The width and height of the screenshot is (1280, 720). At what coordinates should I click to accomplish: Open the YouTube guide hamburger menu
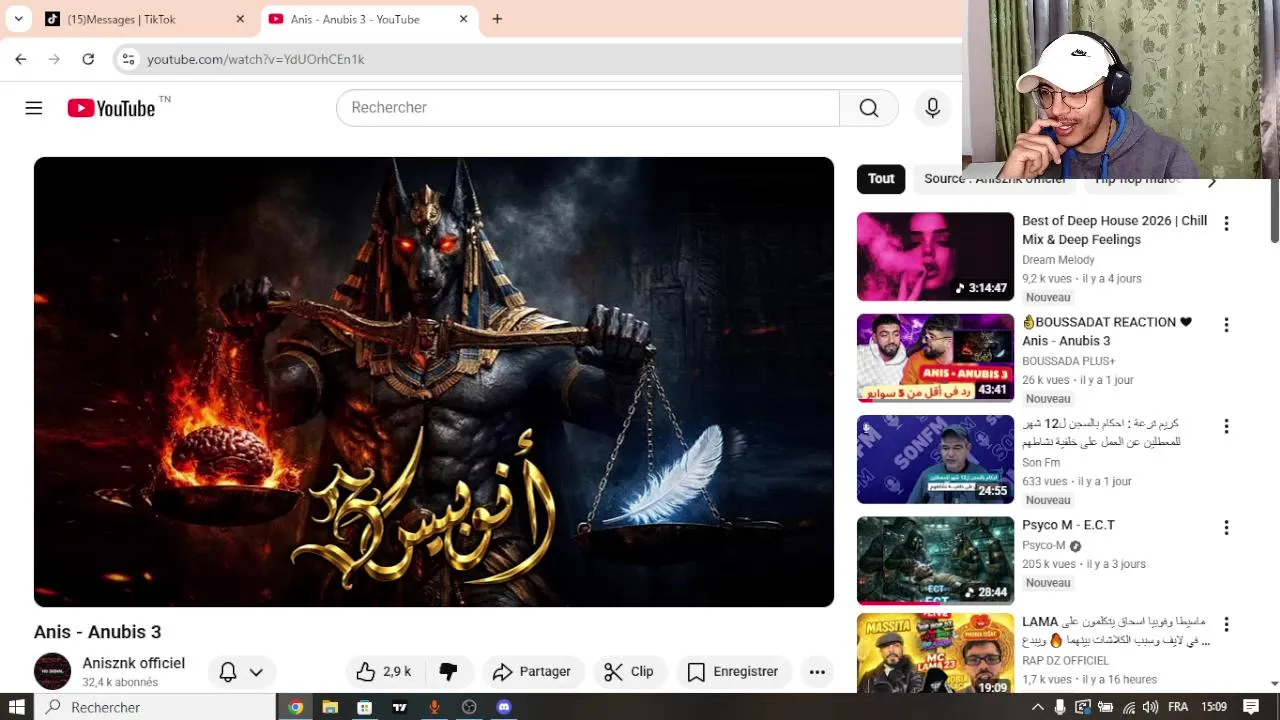(34, 108)
